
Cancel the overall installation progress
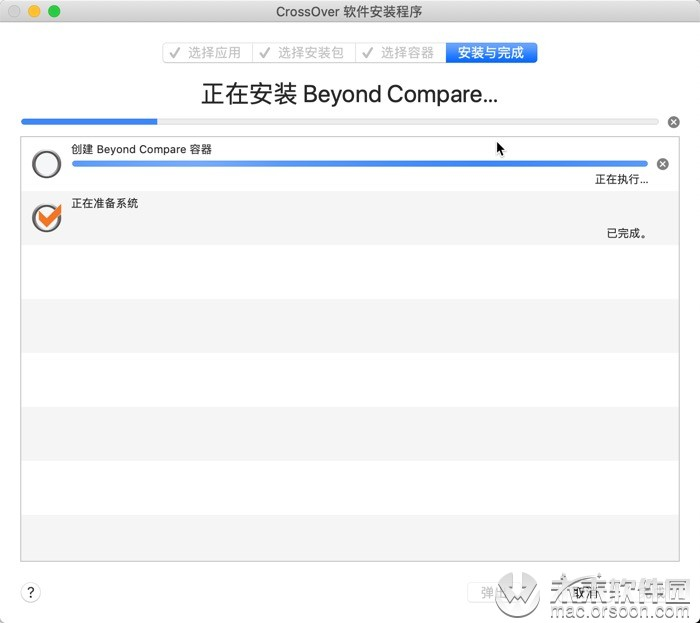coord(674,122)
